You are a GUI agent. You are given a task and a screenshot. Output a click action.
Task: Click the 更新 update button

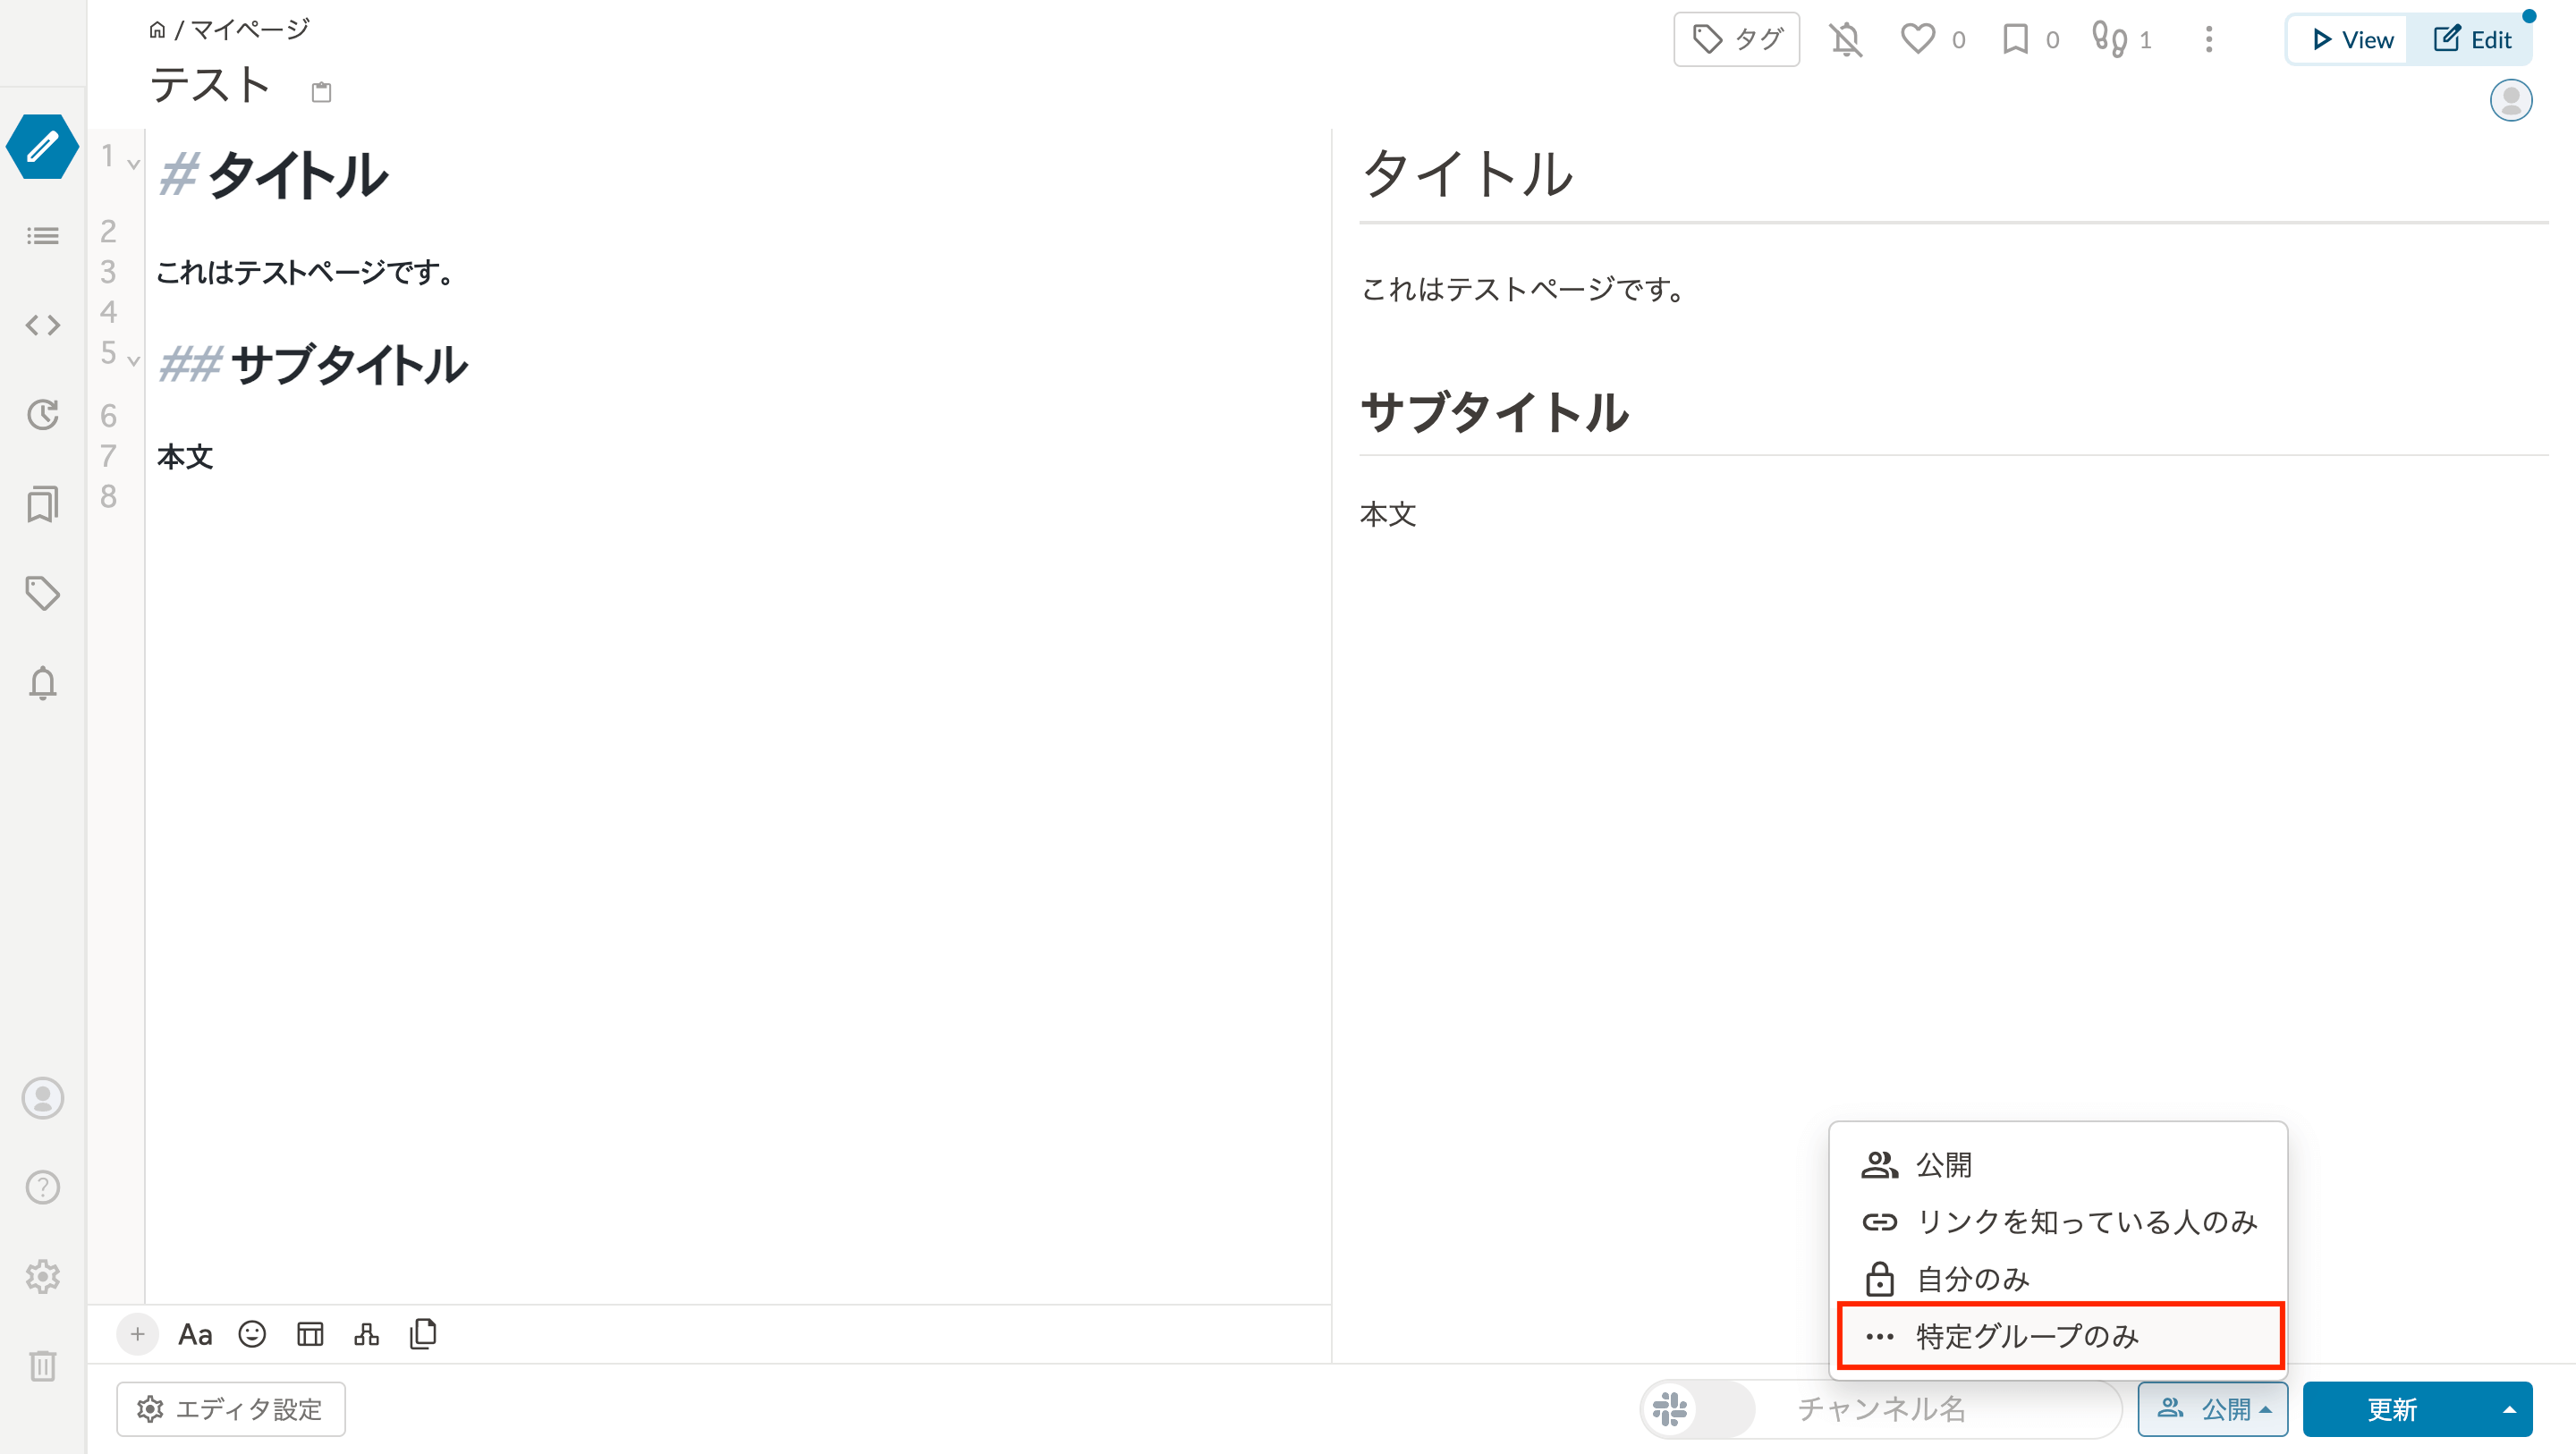[x=2393, y=1409]
